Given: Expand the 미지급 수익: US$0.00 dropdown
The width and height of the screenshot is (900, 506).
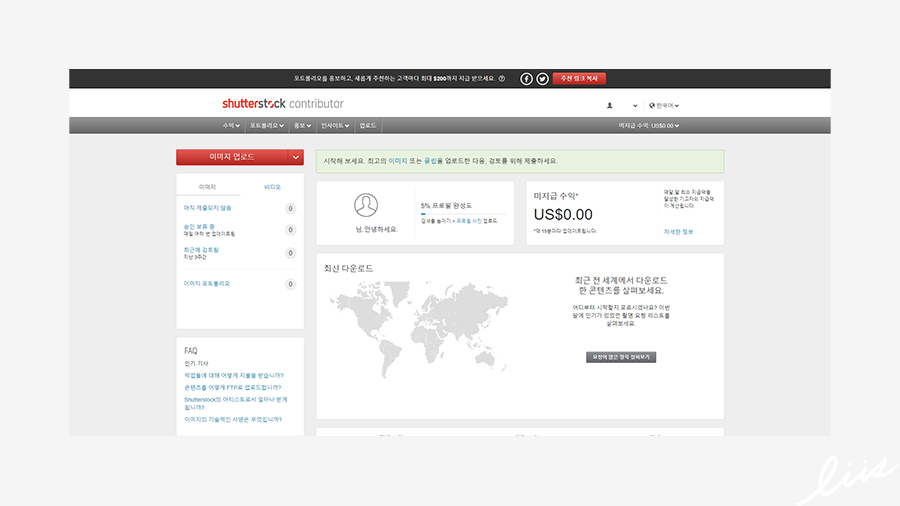Looking at the screenshot, I should pos(649,126).
